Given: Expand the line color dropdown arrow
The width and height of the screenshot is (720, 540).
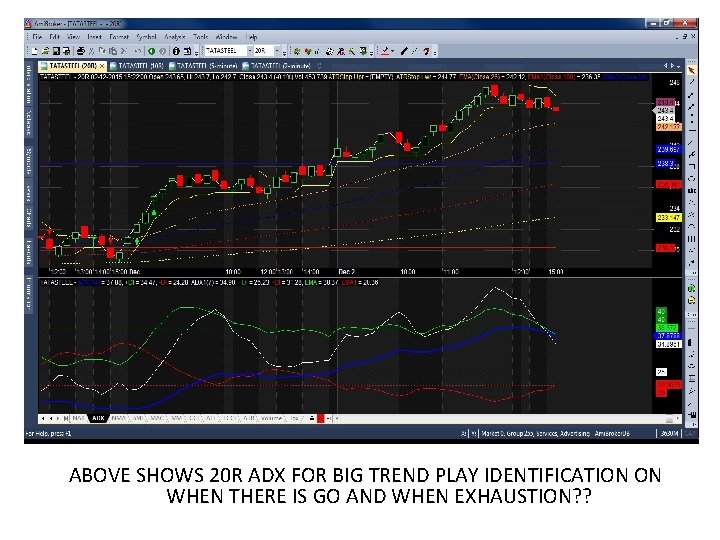Looking at the screenshot, I should click(393, 51).
